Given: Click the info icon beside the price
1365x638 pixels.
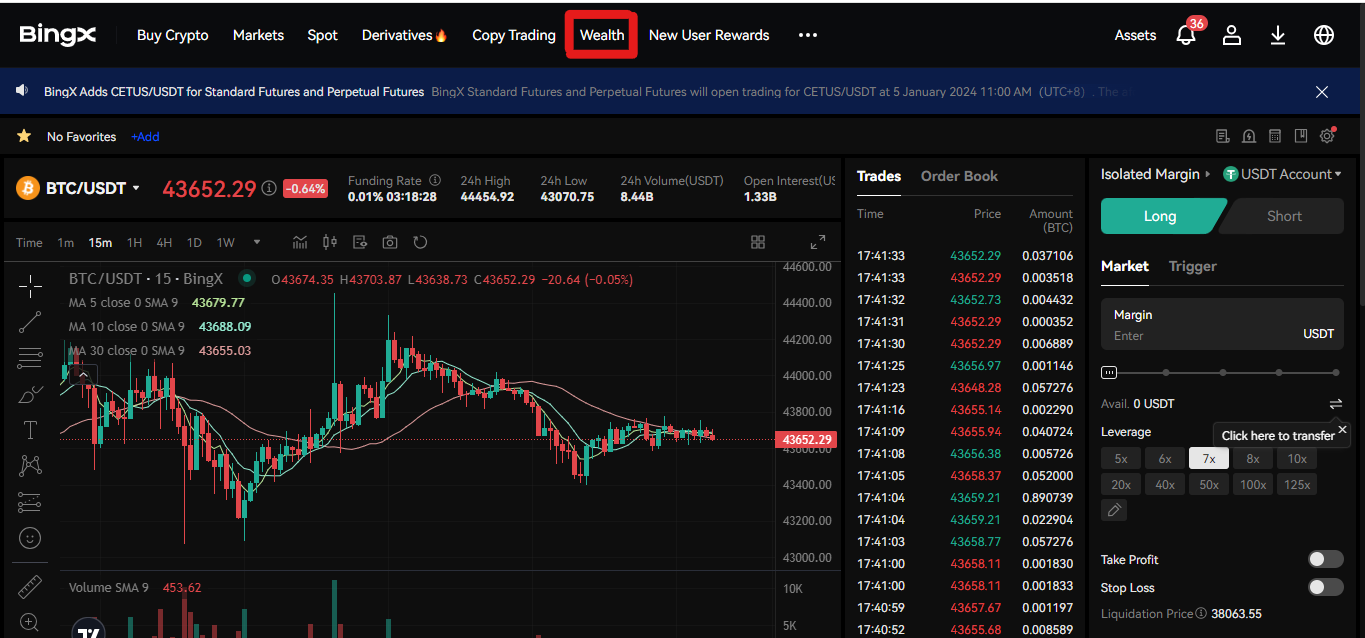Looking at the screenshot, I should click(268, 188).
